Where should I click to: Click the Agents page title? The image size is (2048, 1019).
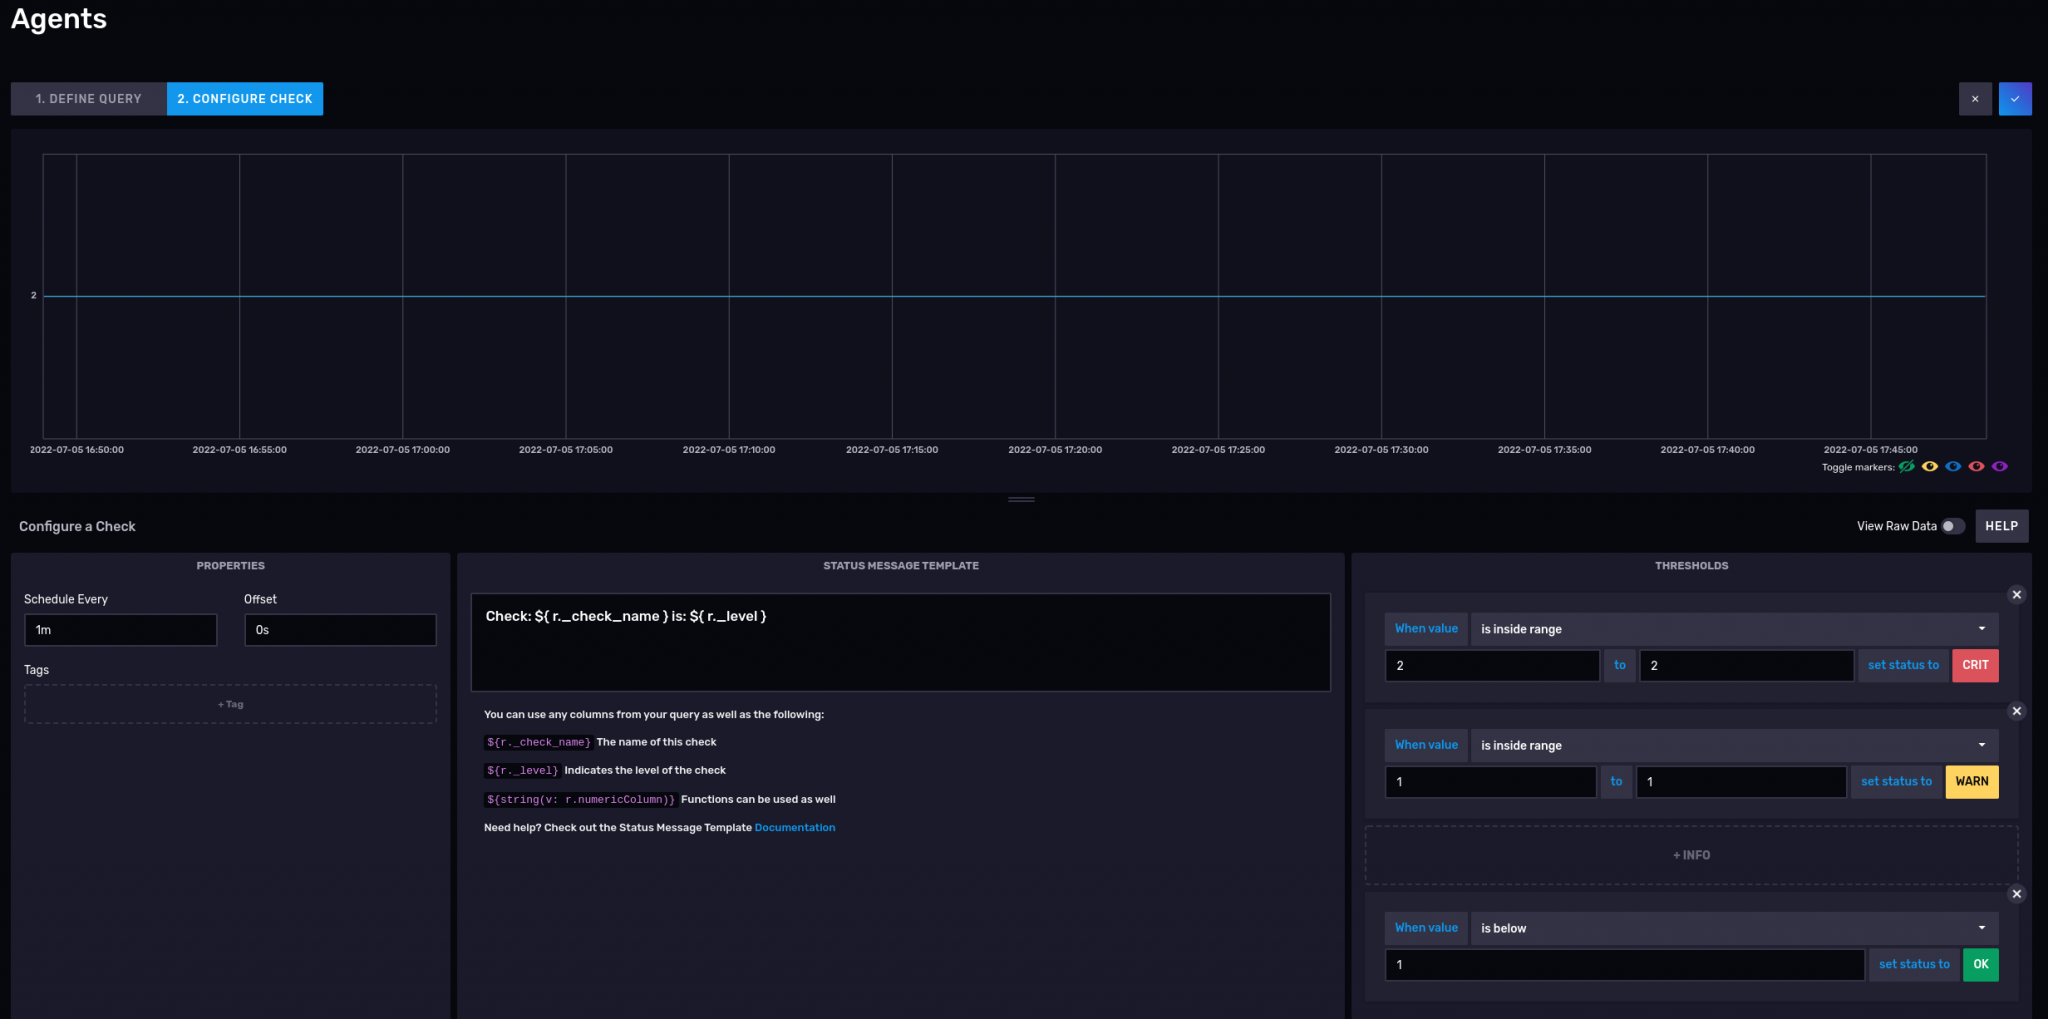[x=59, y=19]
